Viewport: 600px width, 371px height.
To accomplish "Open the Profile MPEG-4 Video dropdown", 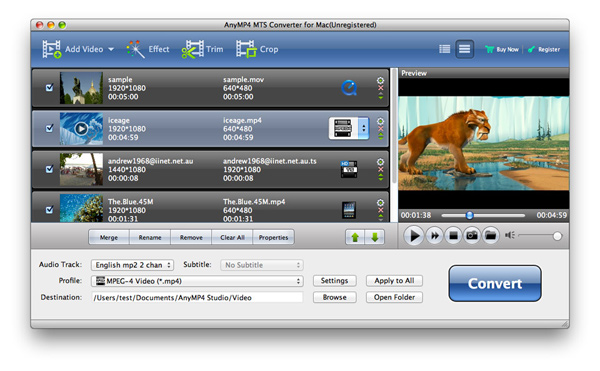I will pyautogui.click(x=197, y=281).
